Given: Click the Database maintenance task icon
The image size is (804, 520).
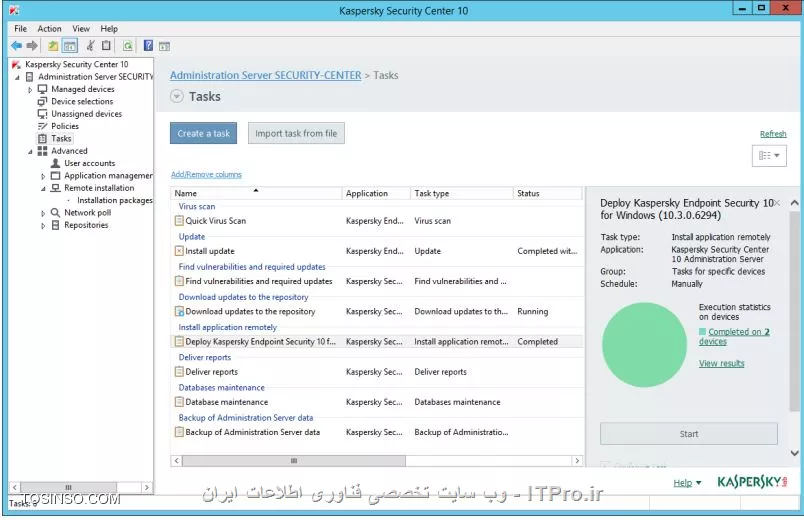Looking at the screenshot, I should (x=179, y=402).
